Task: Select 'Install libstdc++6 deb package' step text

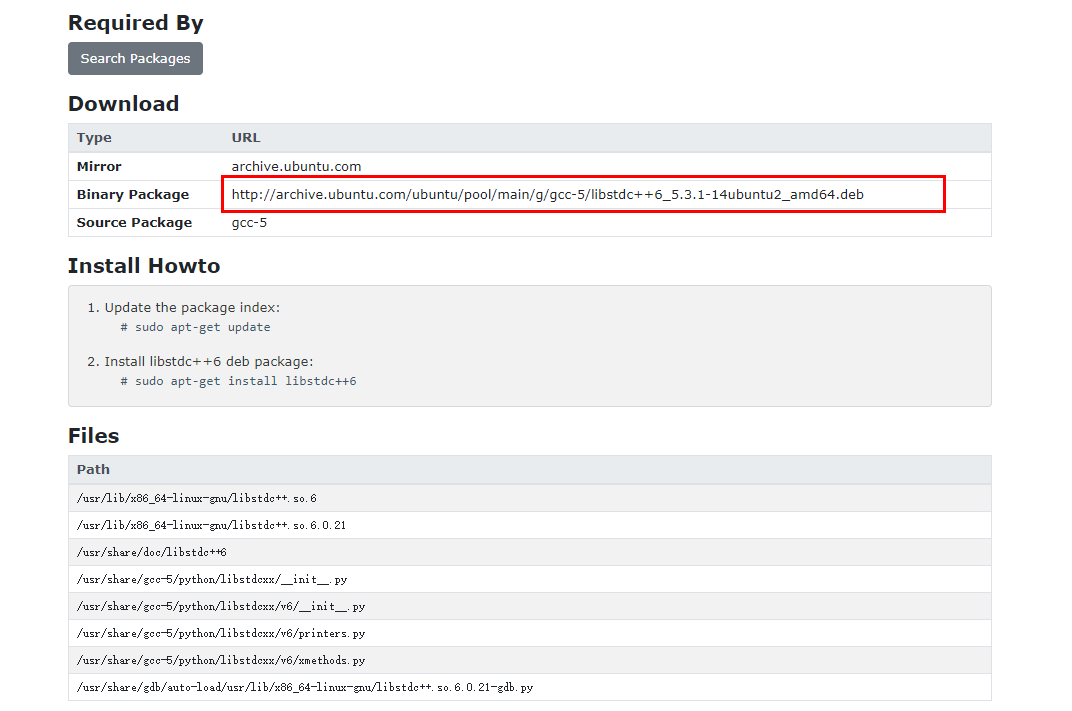Action: (209, 362)
